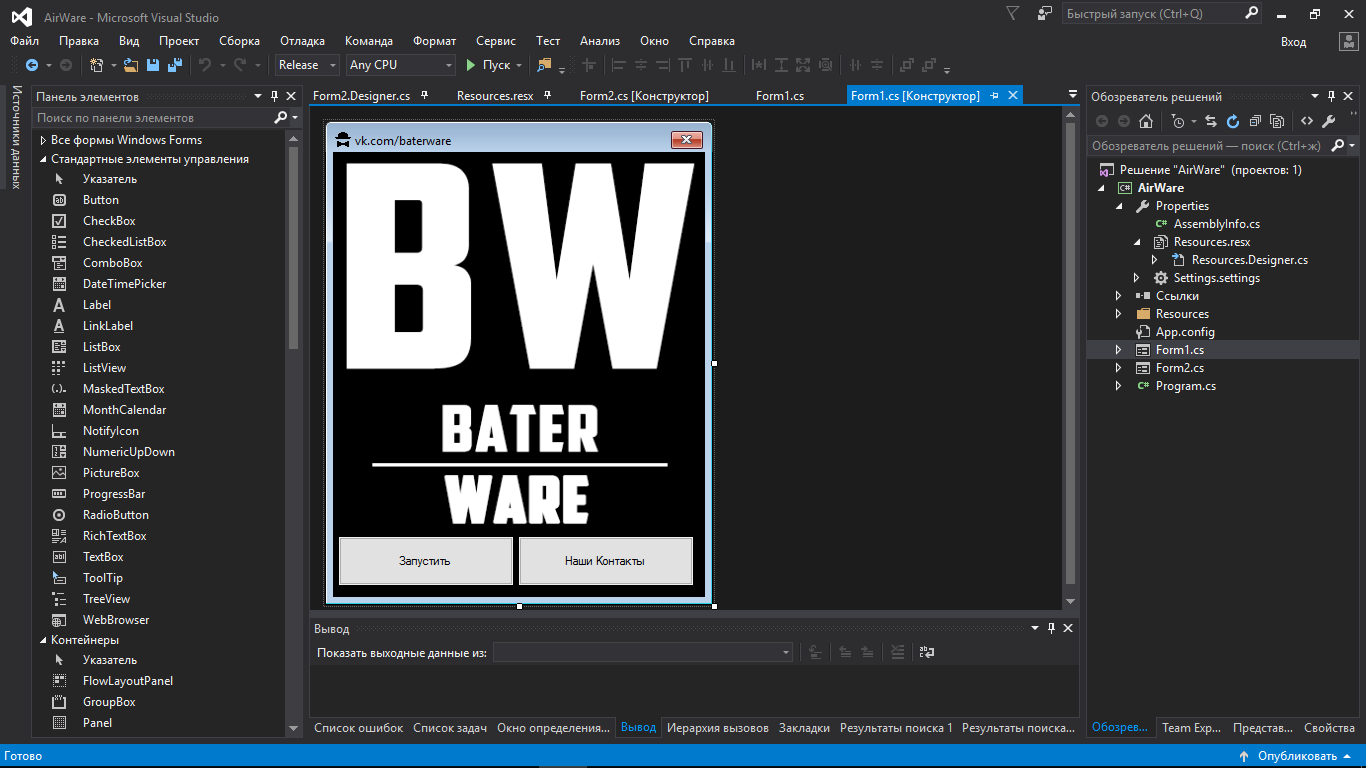Open the Release configuration dropdown

click(x=305, y=65)
